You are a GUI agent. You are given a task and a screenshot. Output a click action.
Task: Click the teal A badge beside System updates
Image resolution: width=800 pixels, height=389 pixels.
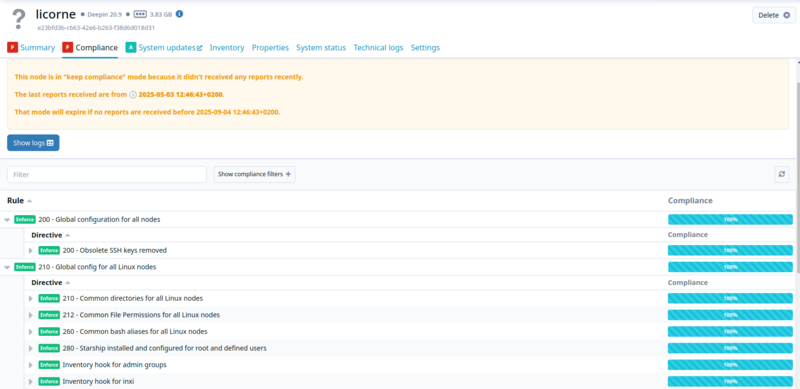130,47
